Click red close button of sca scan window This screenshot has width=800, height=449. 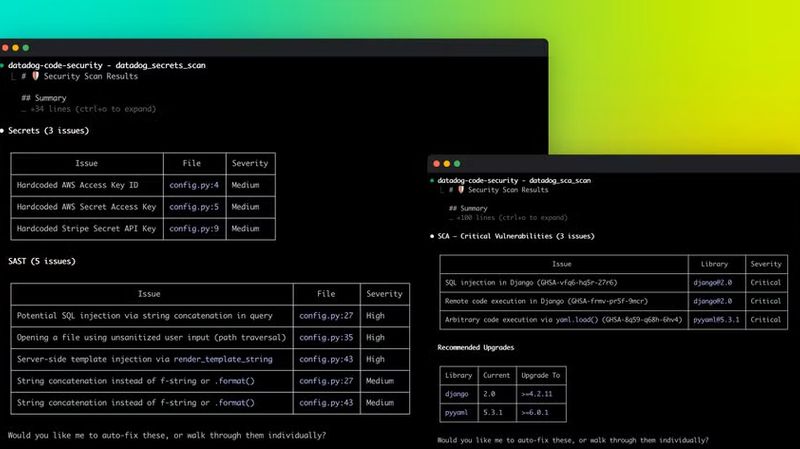[436, 164]
